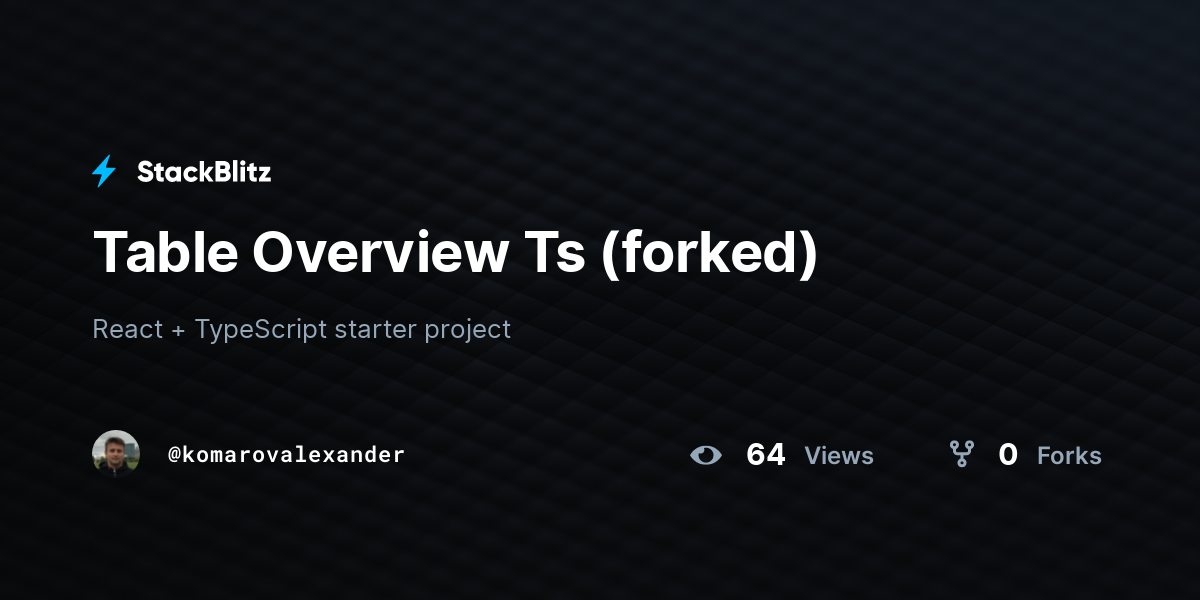
Task: Click the word TypeScript in the description
Action: 261,329
